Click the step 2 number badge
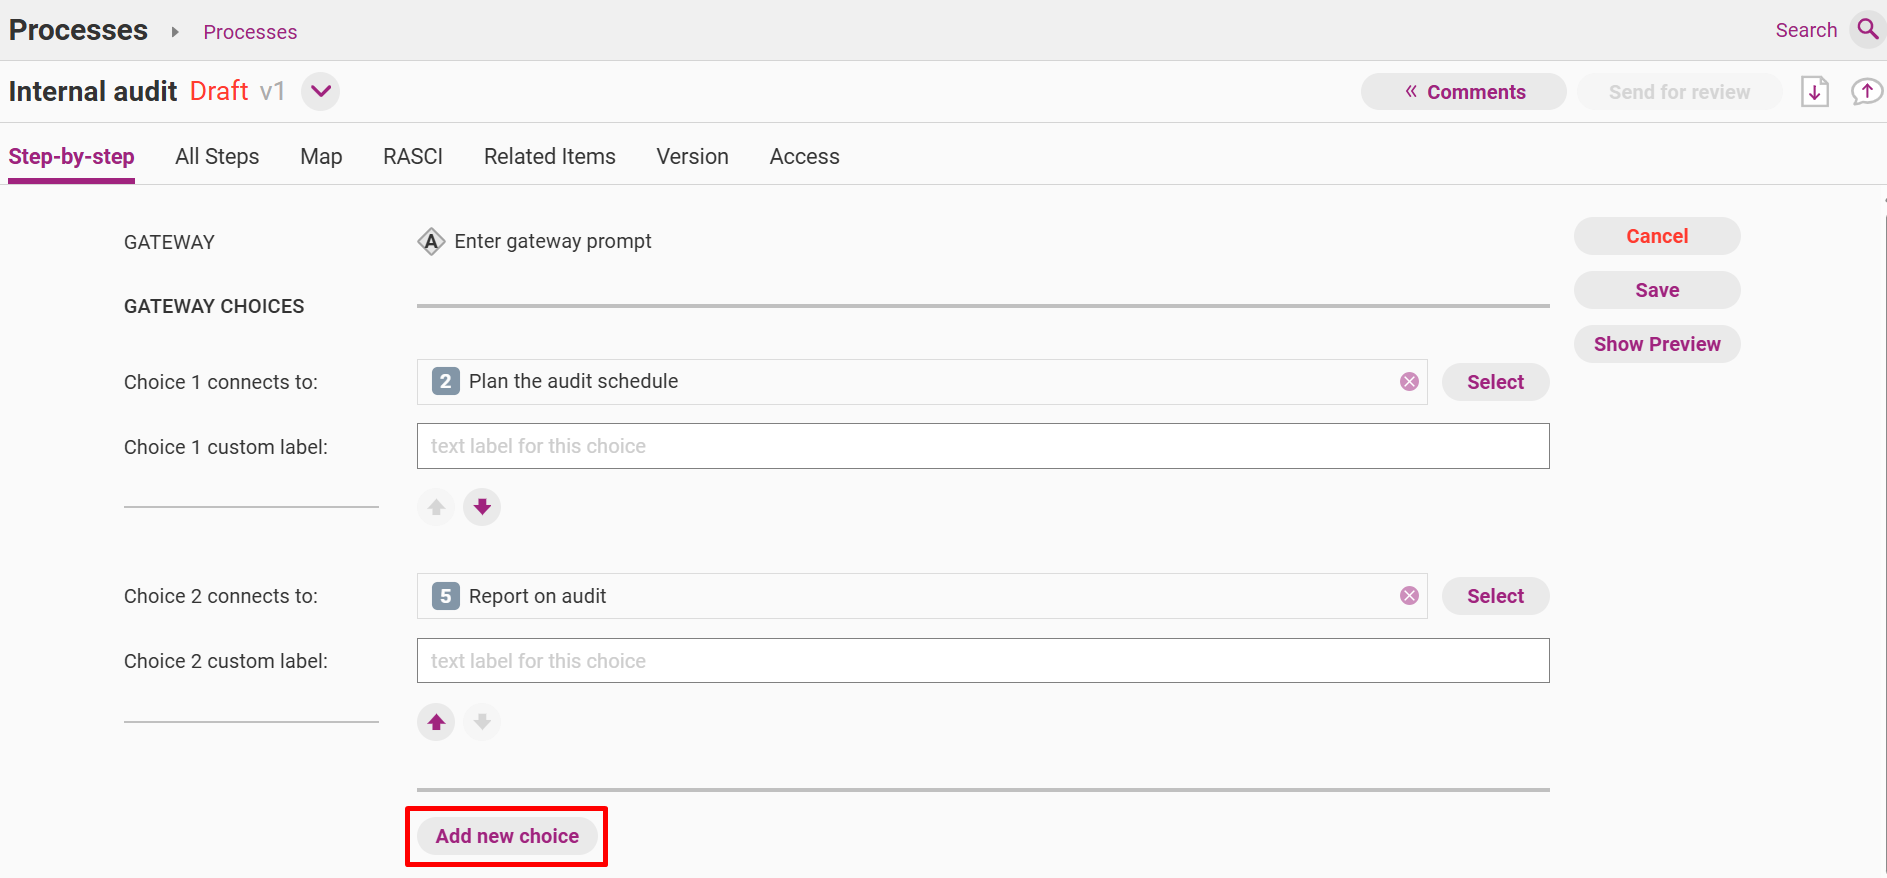Viewport: 1887px width, 878px height. click(446, 381)
